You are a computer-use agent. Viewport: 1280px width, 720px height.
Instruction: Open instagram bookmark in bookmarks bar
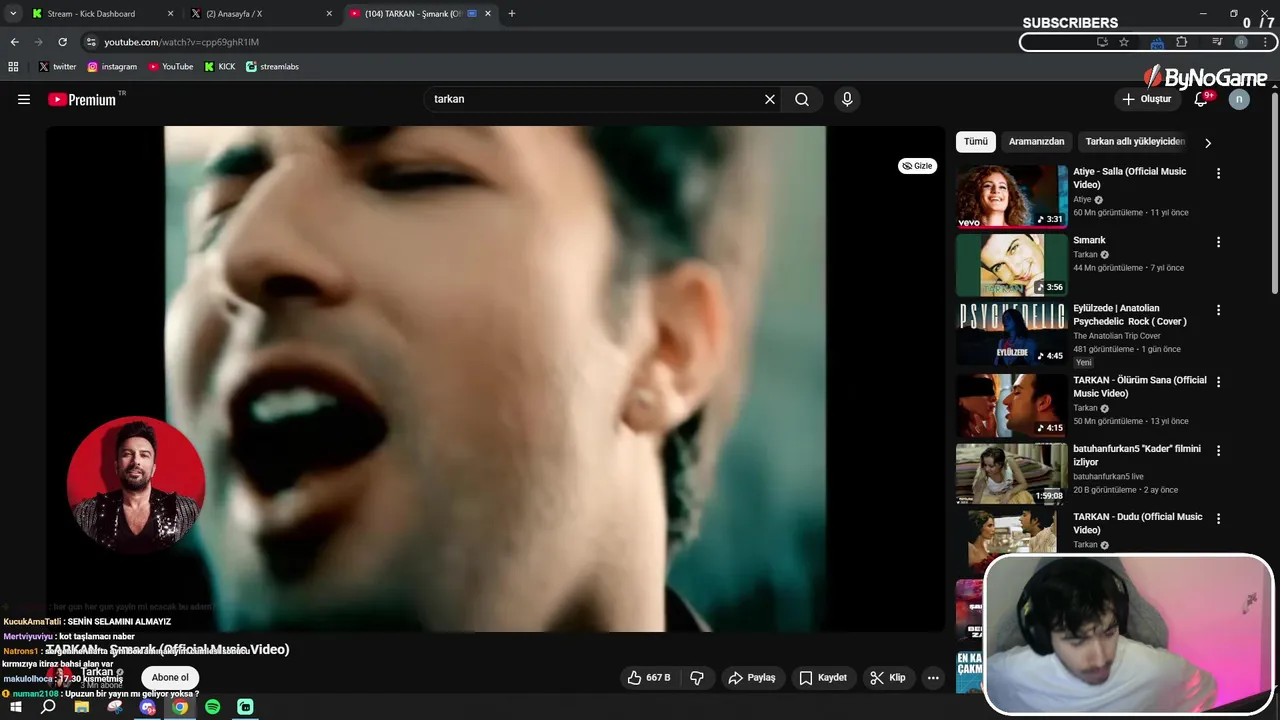112,67
